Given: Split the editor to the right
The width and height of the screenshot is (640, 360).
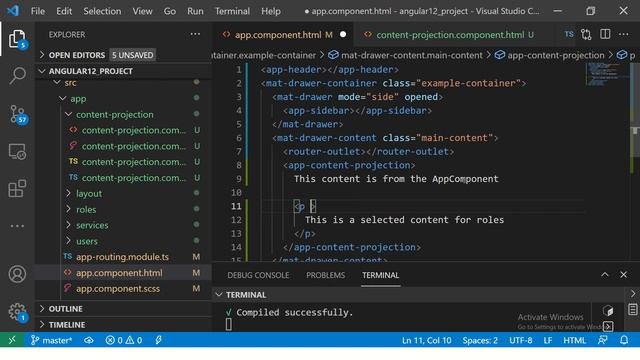Looking at the screenshot, I should pos(605,34).
